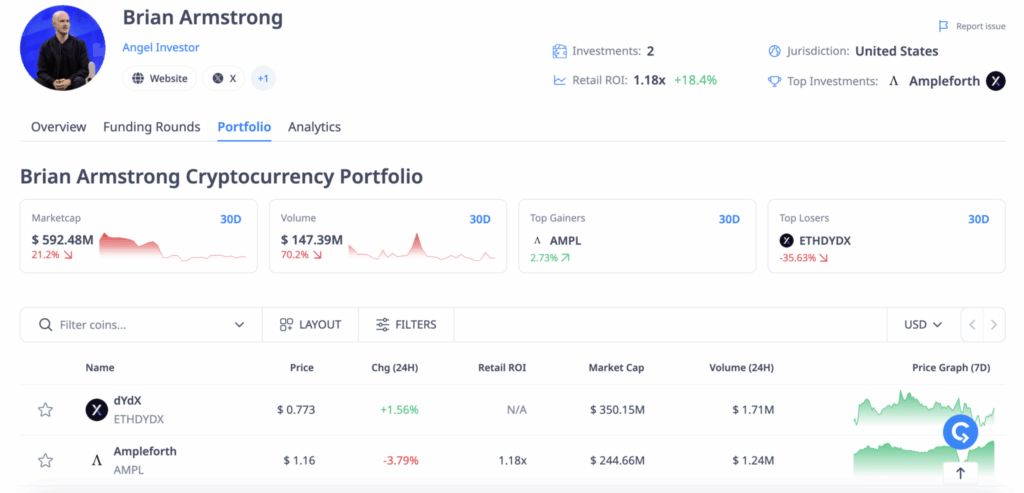Click the Filter coins search field
This screenshot has height=493, width=1024.
tap(140, 325)
